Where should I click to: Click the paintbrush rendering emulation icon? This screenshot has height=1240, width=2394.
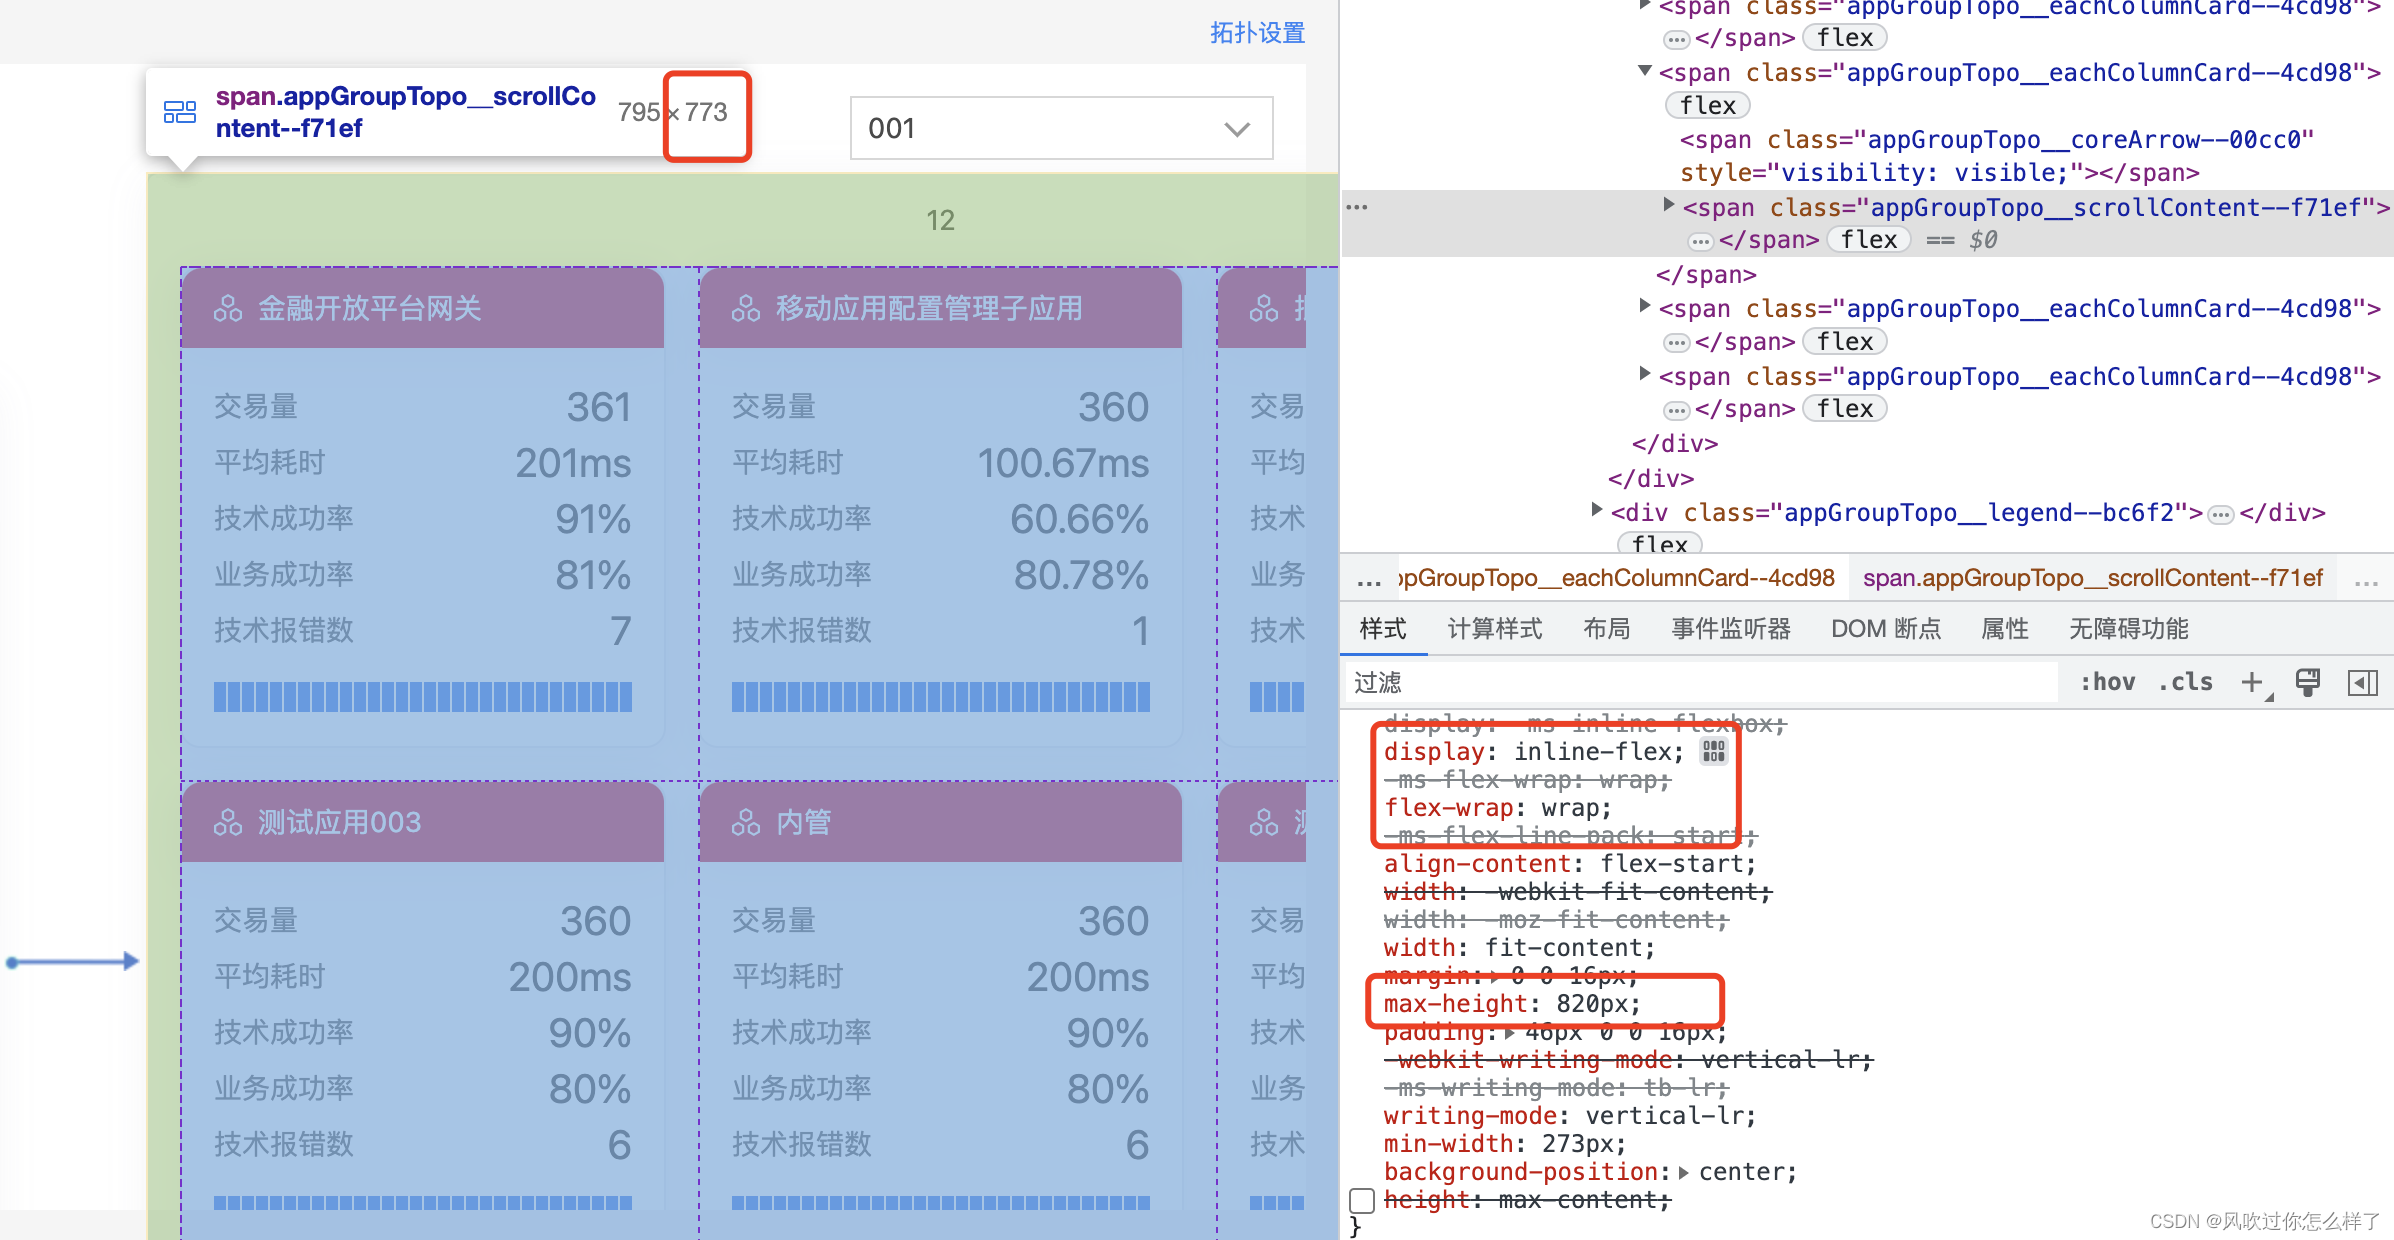click(x=2308, y=682)
